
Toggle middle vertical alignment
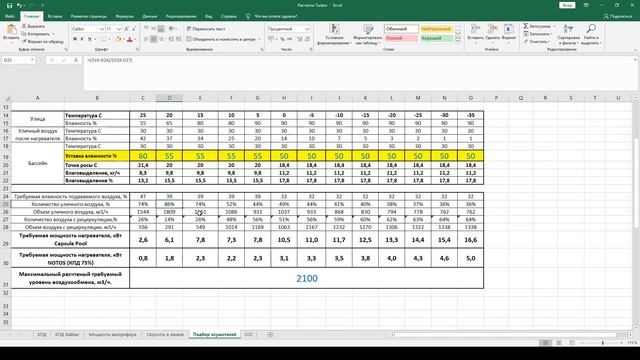pyautogui.click(x=153, y=29)
